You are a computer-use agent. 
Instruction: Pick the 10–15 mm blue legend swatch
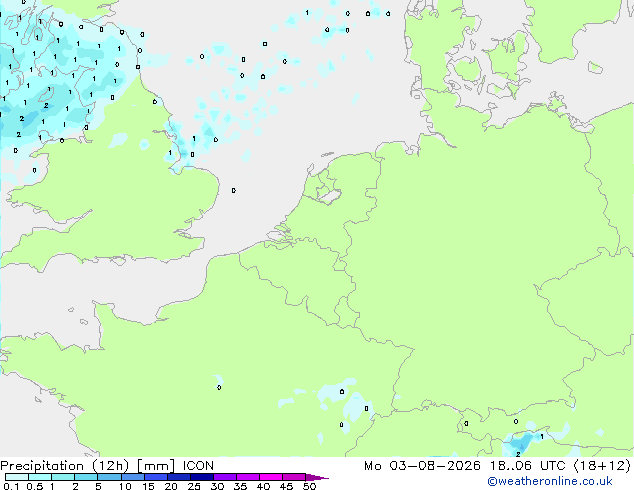tap(132, 477)
